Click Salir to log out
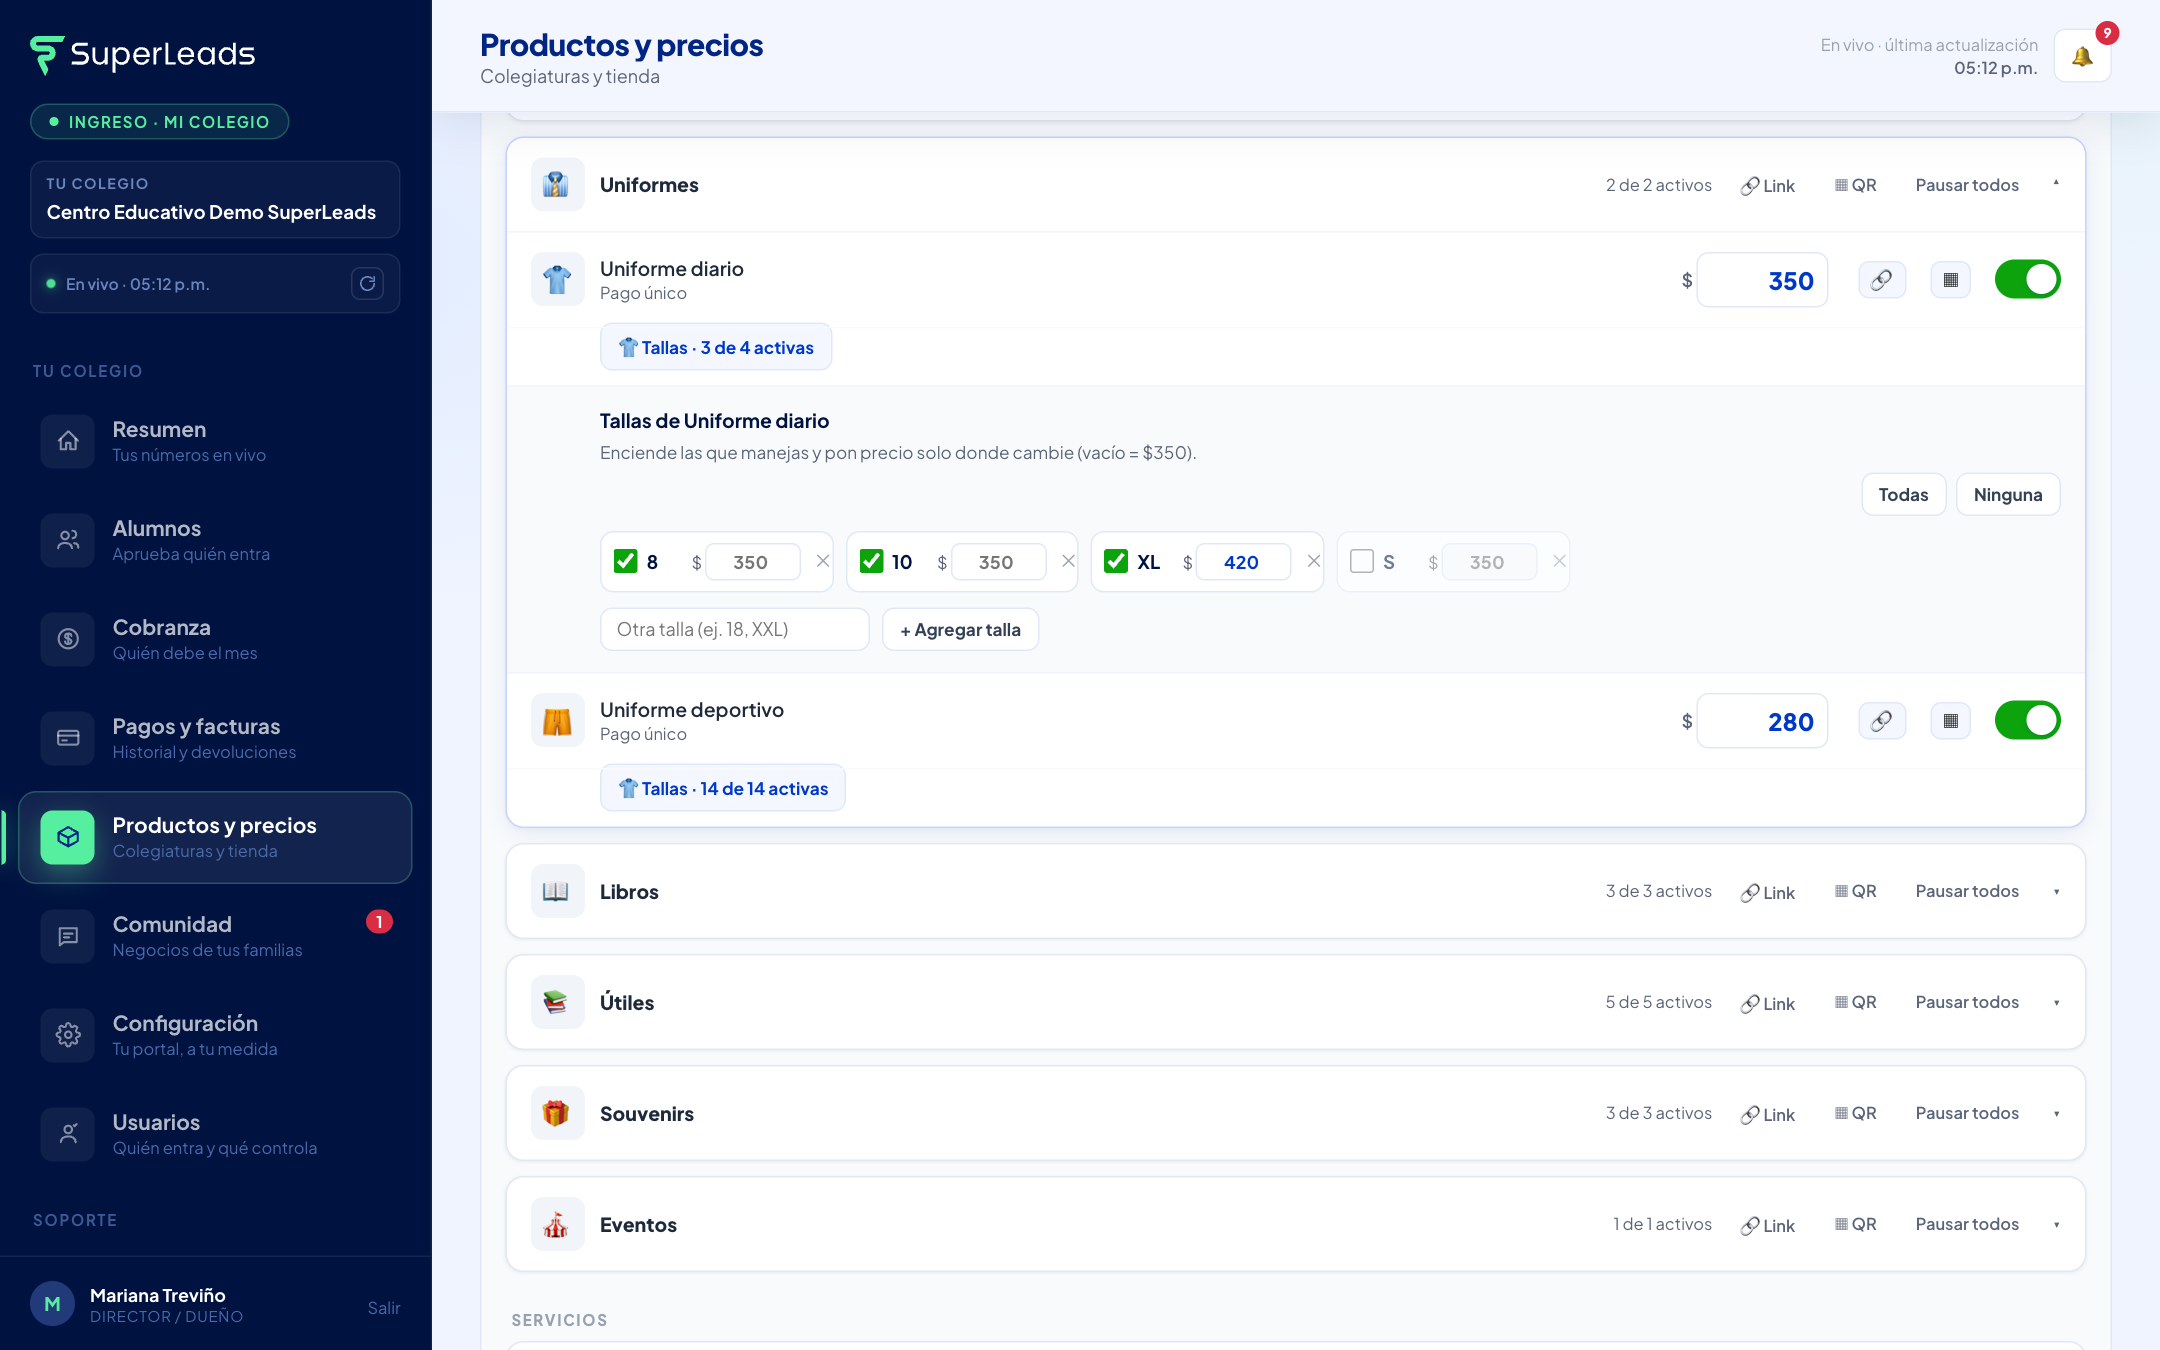The image size is (2160, 1350). coord(384,1308)
